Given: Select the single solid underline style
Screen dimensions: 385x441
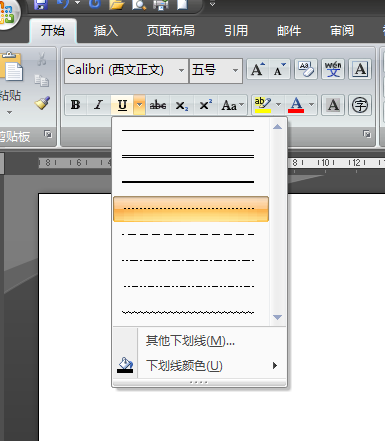Looking at the screenshot, I should (x=191, y=130).
